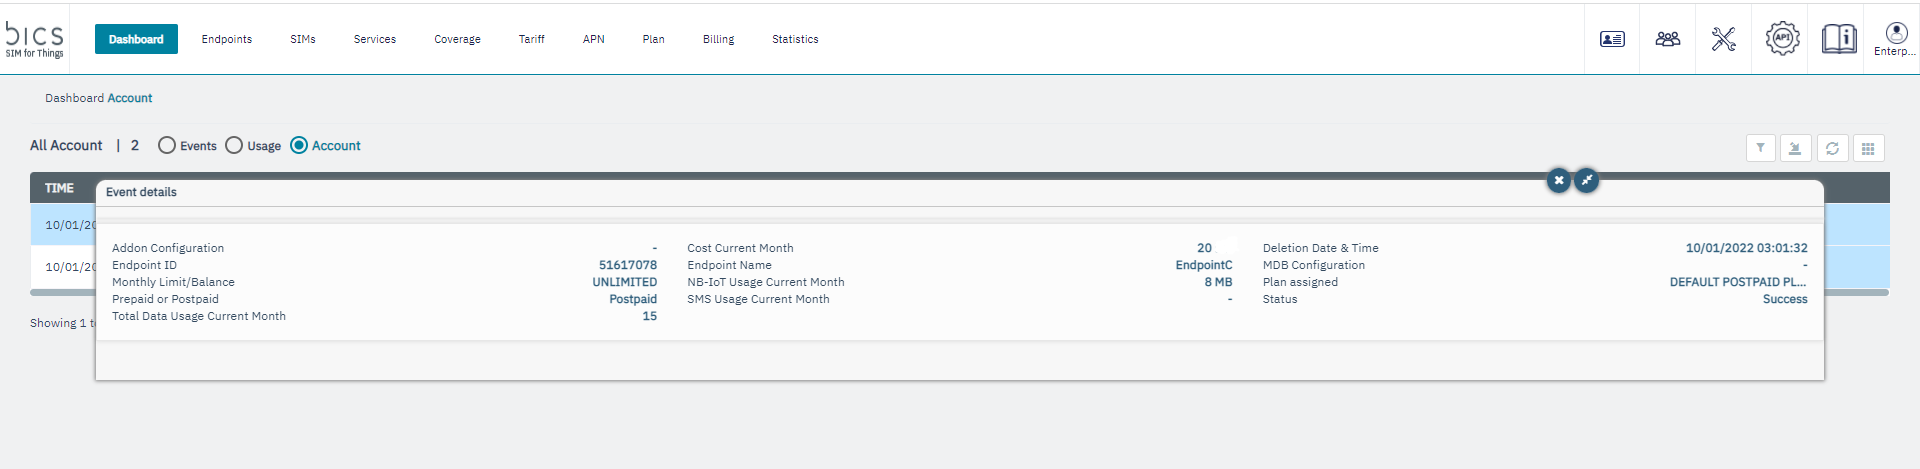Image resolution: width=1920 pixels, height=469 pixels.
Task: Select the Account radio button
Action: coord(299,146)
